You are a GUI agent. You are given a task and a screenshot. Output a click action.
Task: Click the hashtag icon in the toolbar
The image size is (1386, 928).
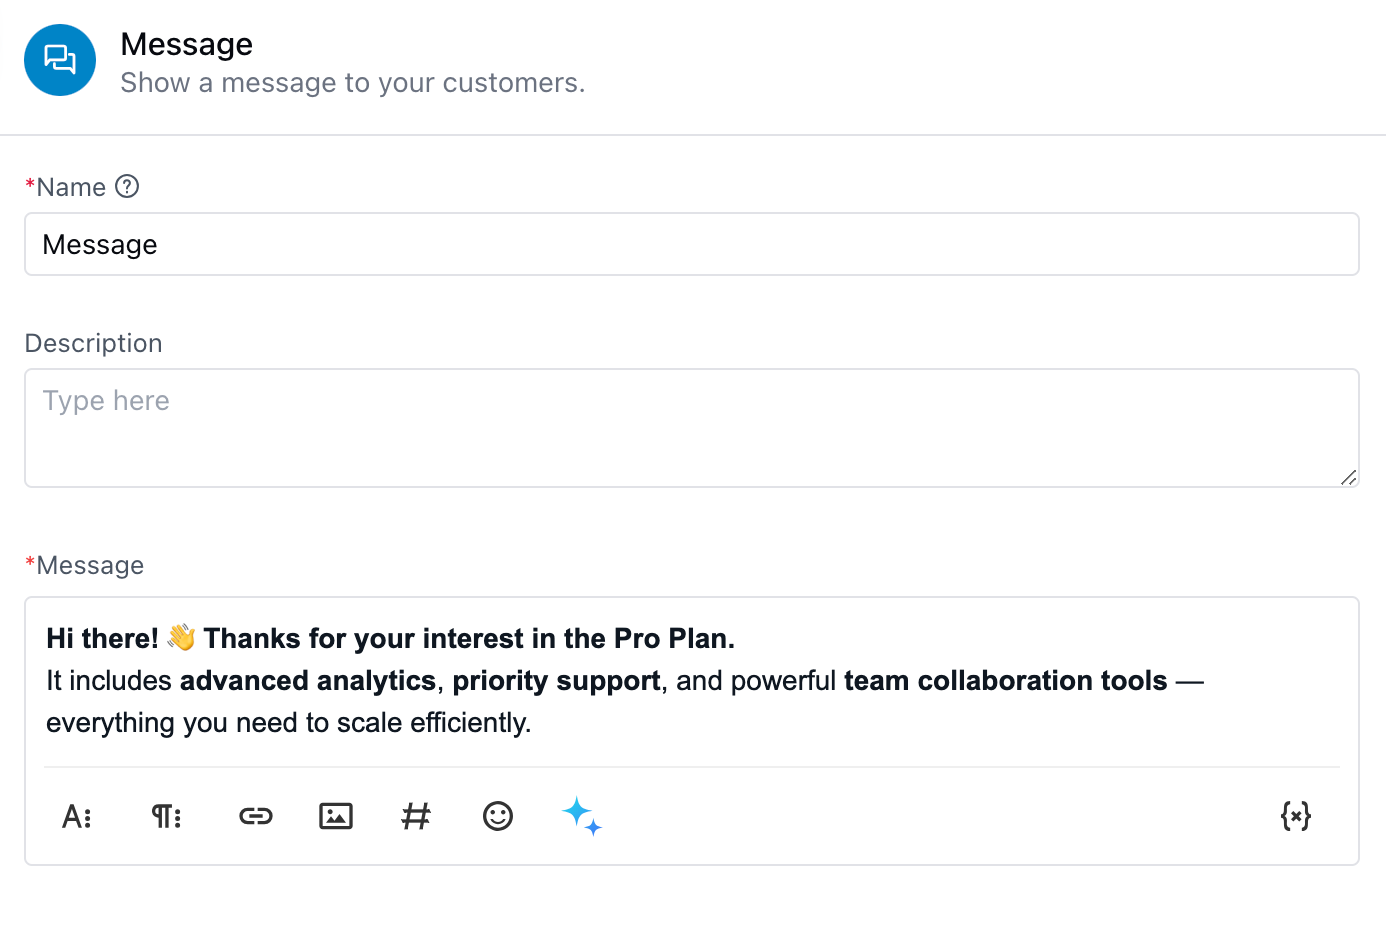pos(416,816)
